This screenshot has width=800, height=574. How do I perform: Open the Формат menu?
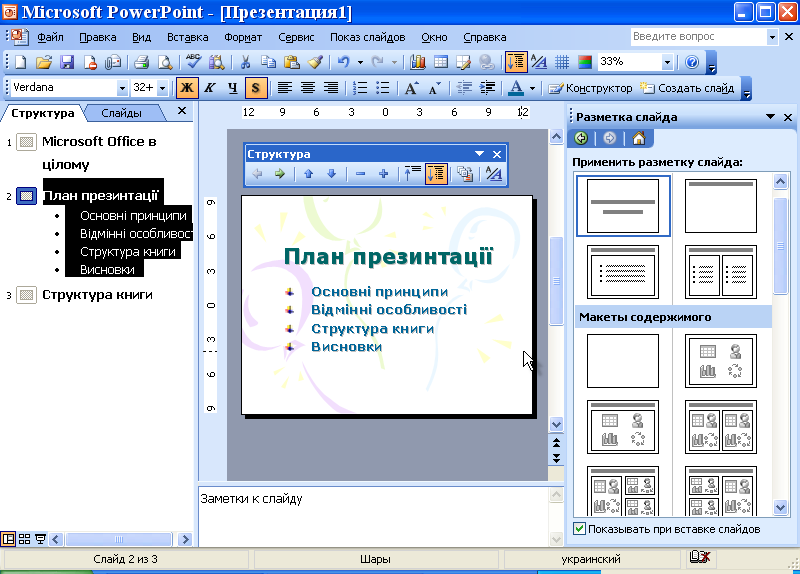[x=243, y=37]
